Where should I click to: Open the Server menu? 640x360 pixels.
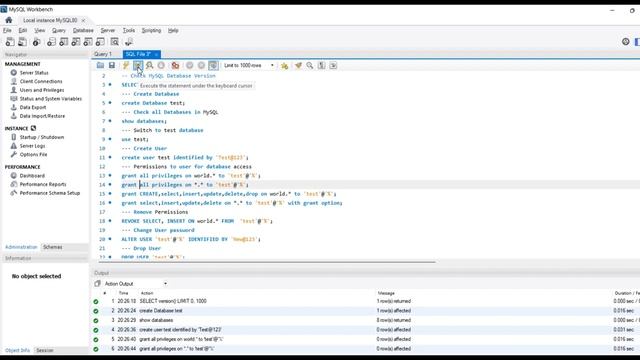tap(108, 31)
